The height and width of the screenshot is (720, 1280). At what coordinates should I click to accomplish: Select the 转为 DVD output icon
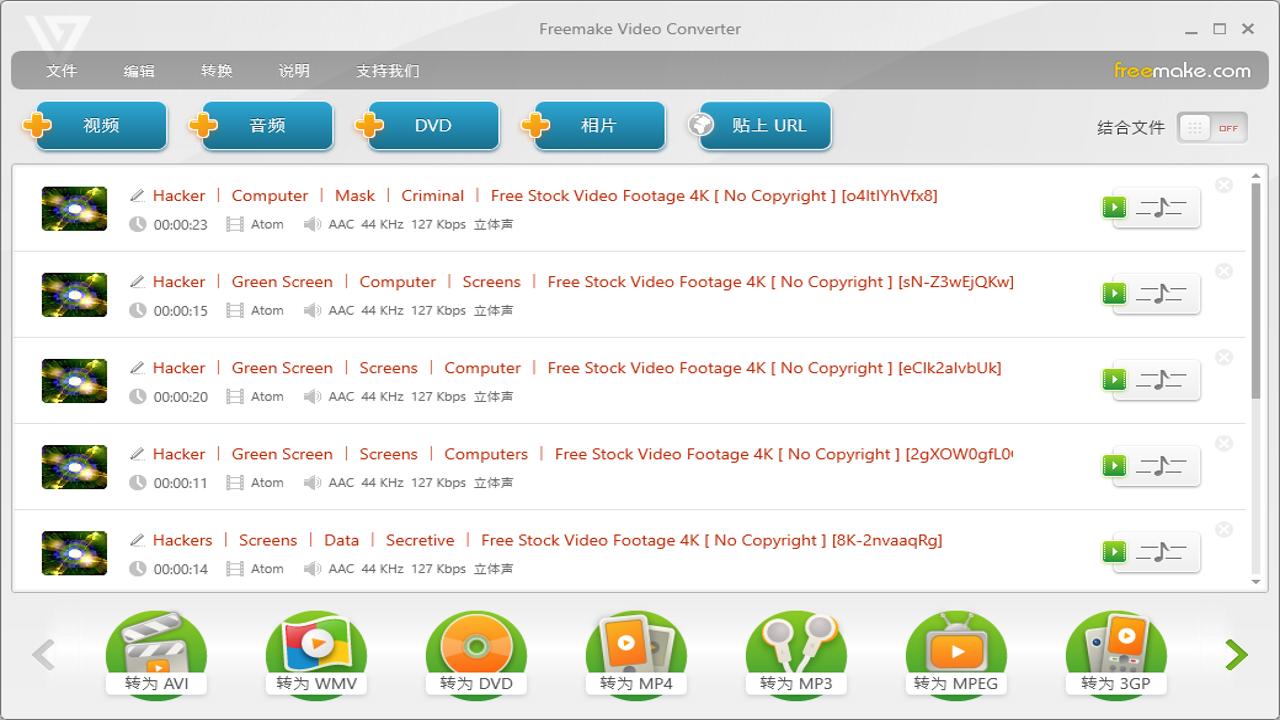point(476,654)
